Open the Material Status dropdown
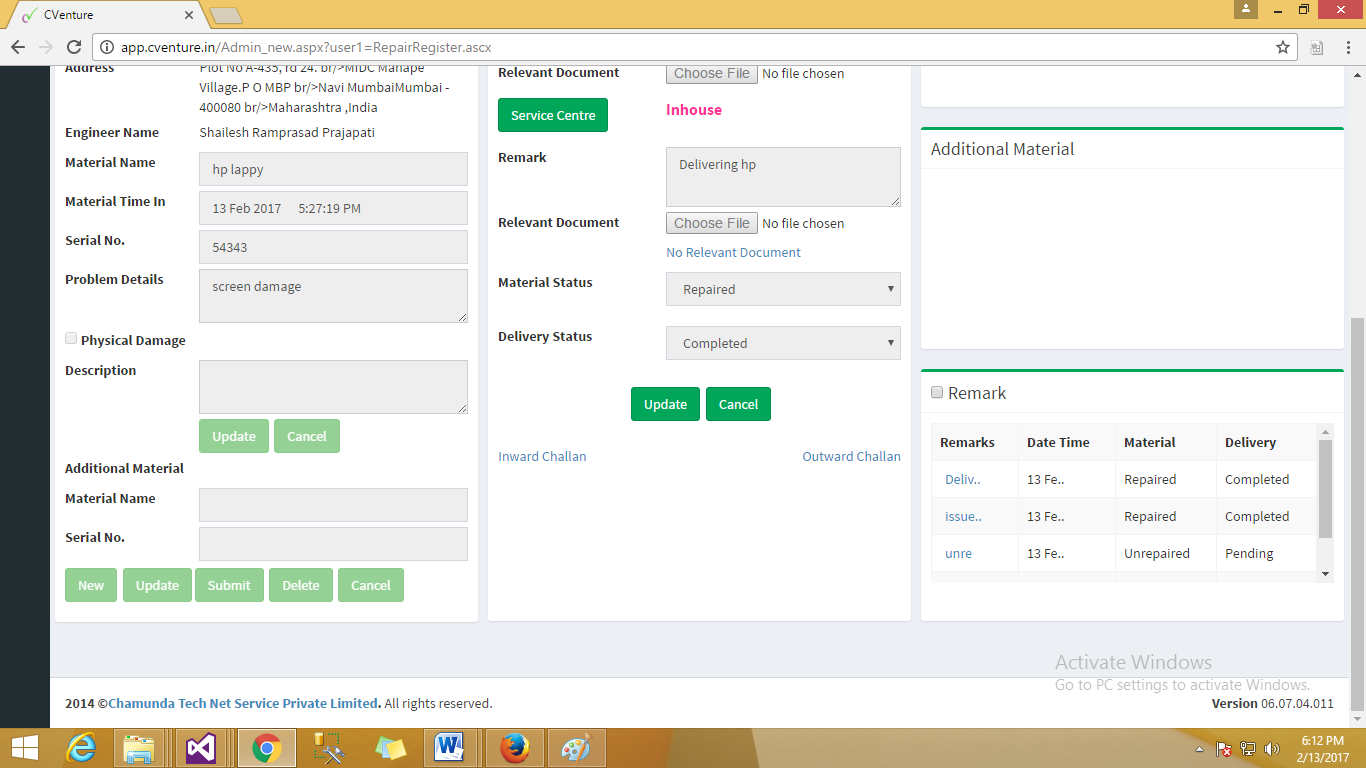This screenshot has width=1366, height=768. click(783, 289)
